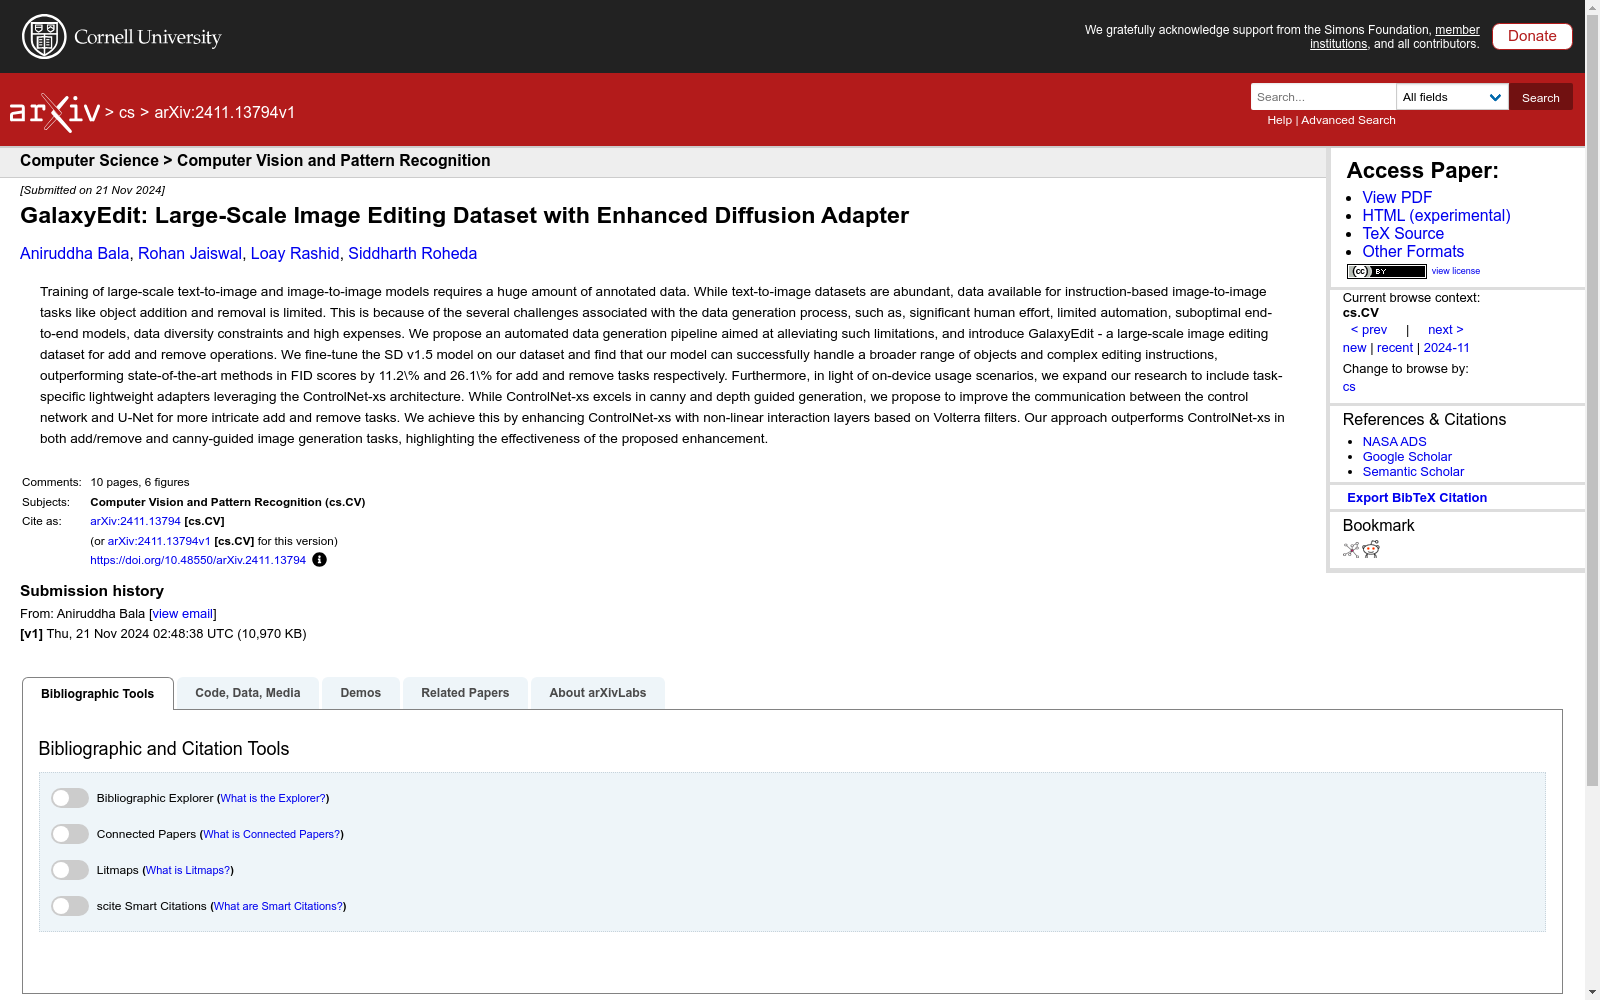Enable scite Smart Citations toggle
Image resolution: width=1600 pixels, height=1000 pixels.
[x=70, y=906]
